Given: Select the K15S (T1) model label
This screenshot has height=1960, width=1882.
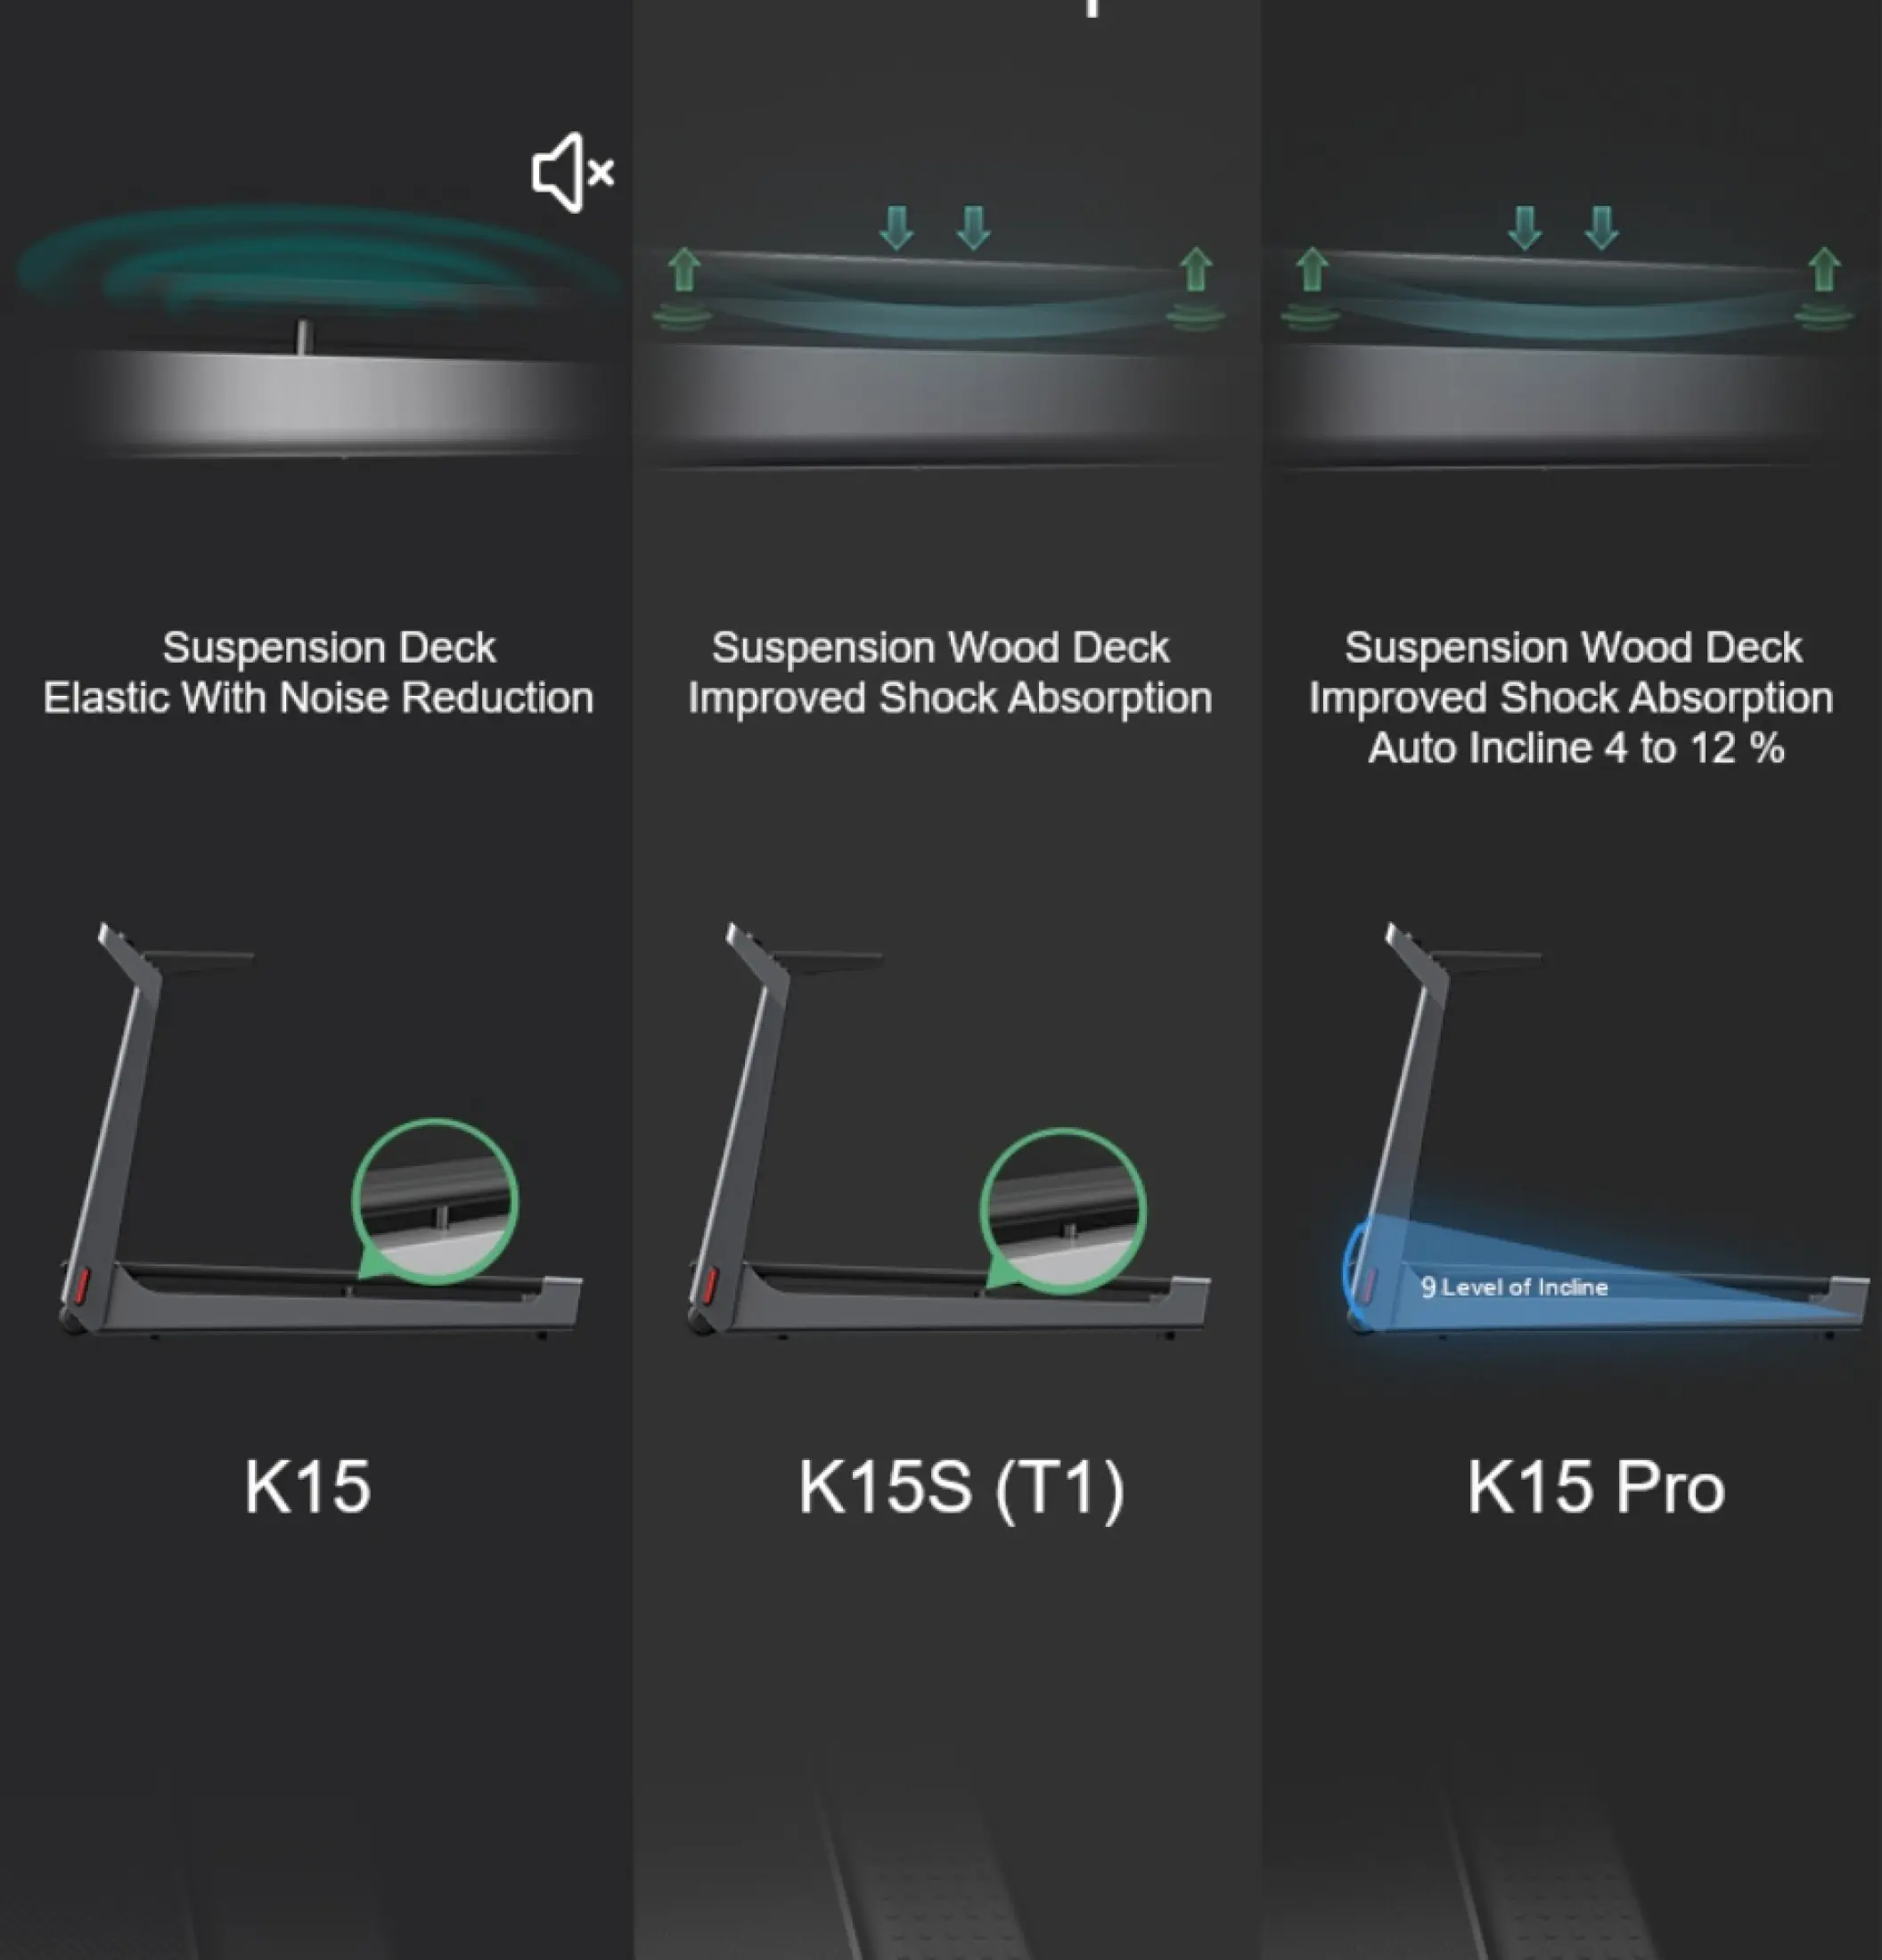Looking at the screenshot, I should pyautogui.click(x=961, y=1488).
